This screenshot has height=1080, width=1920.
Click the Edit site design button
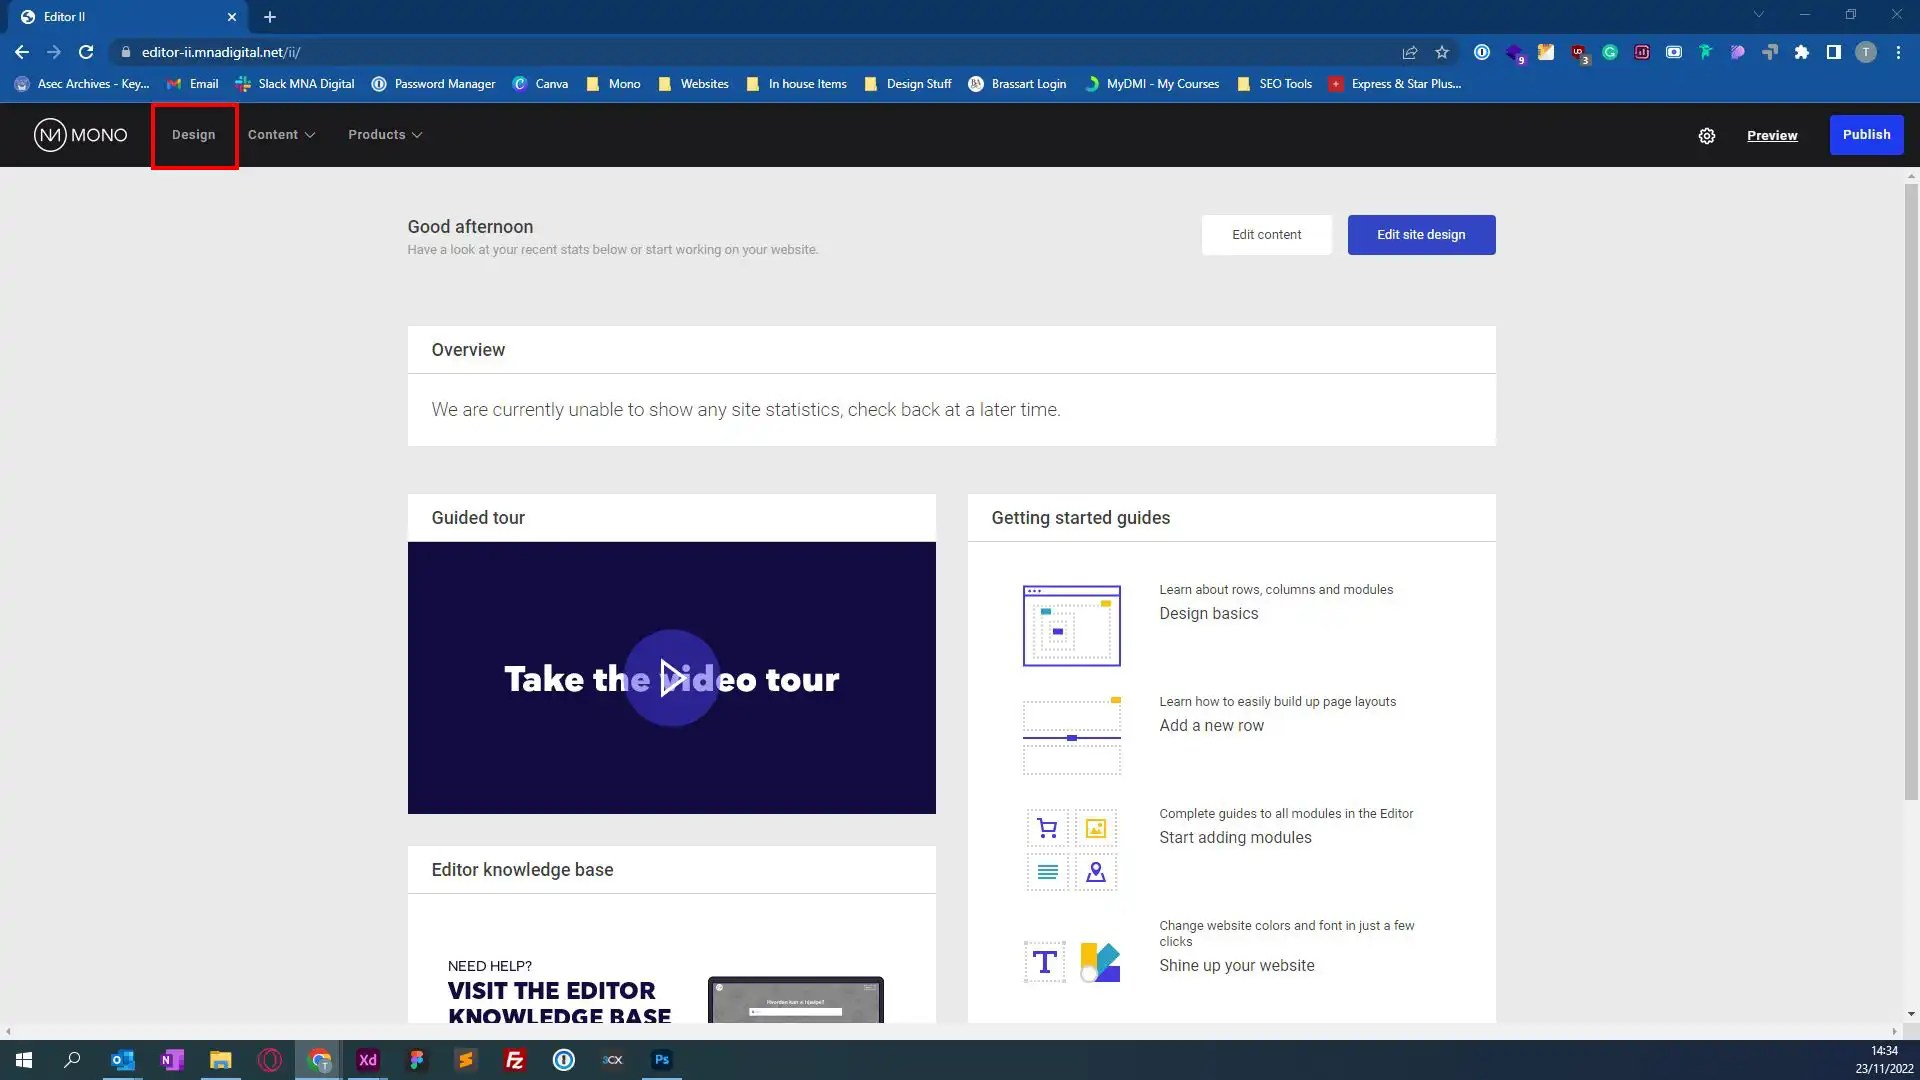click(1420, 235)
